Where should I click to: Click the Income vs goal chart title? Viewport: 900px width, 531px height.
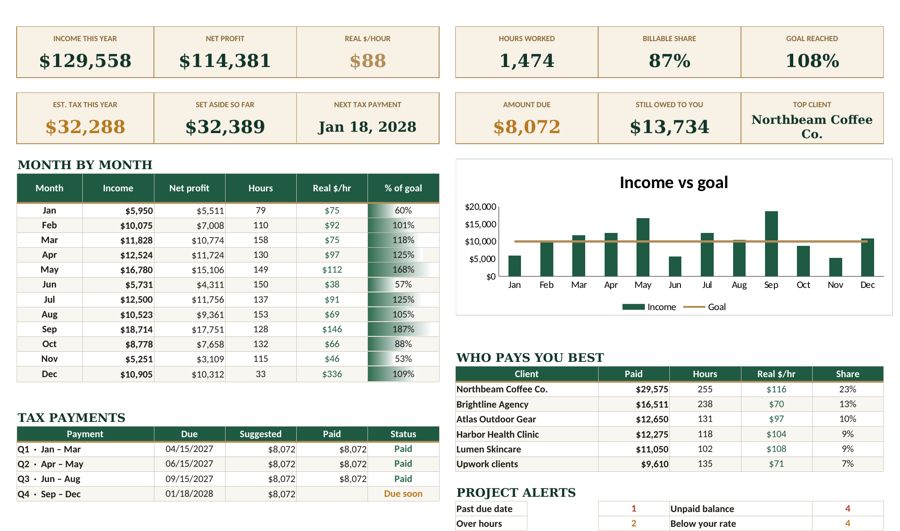673,183
